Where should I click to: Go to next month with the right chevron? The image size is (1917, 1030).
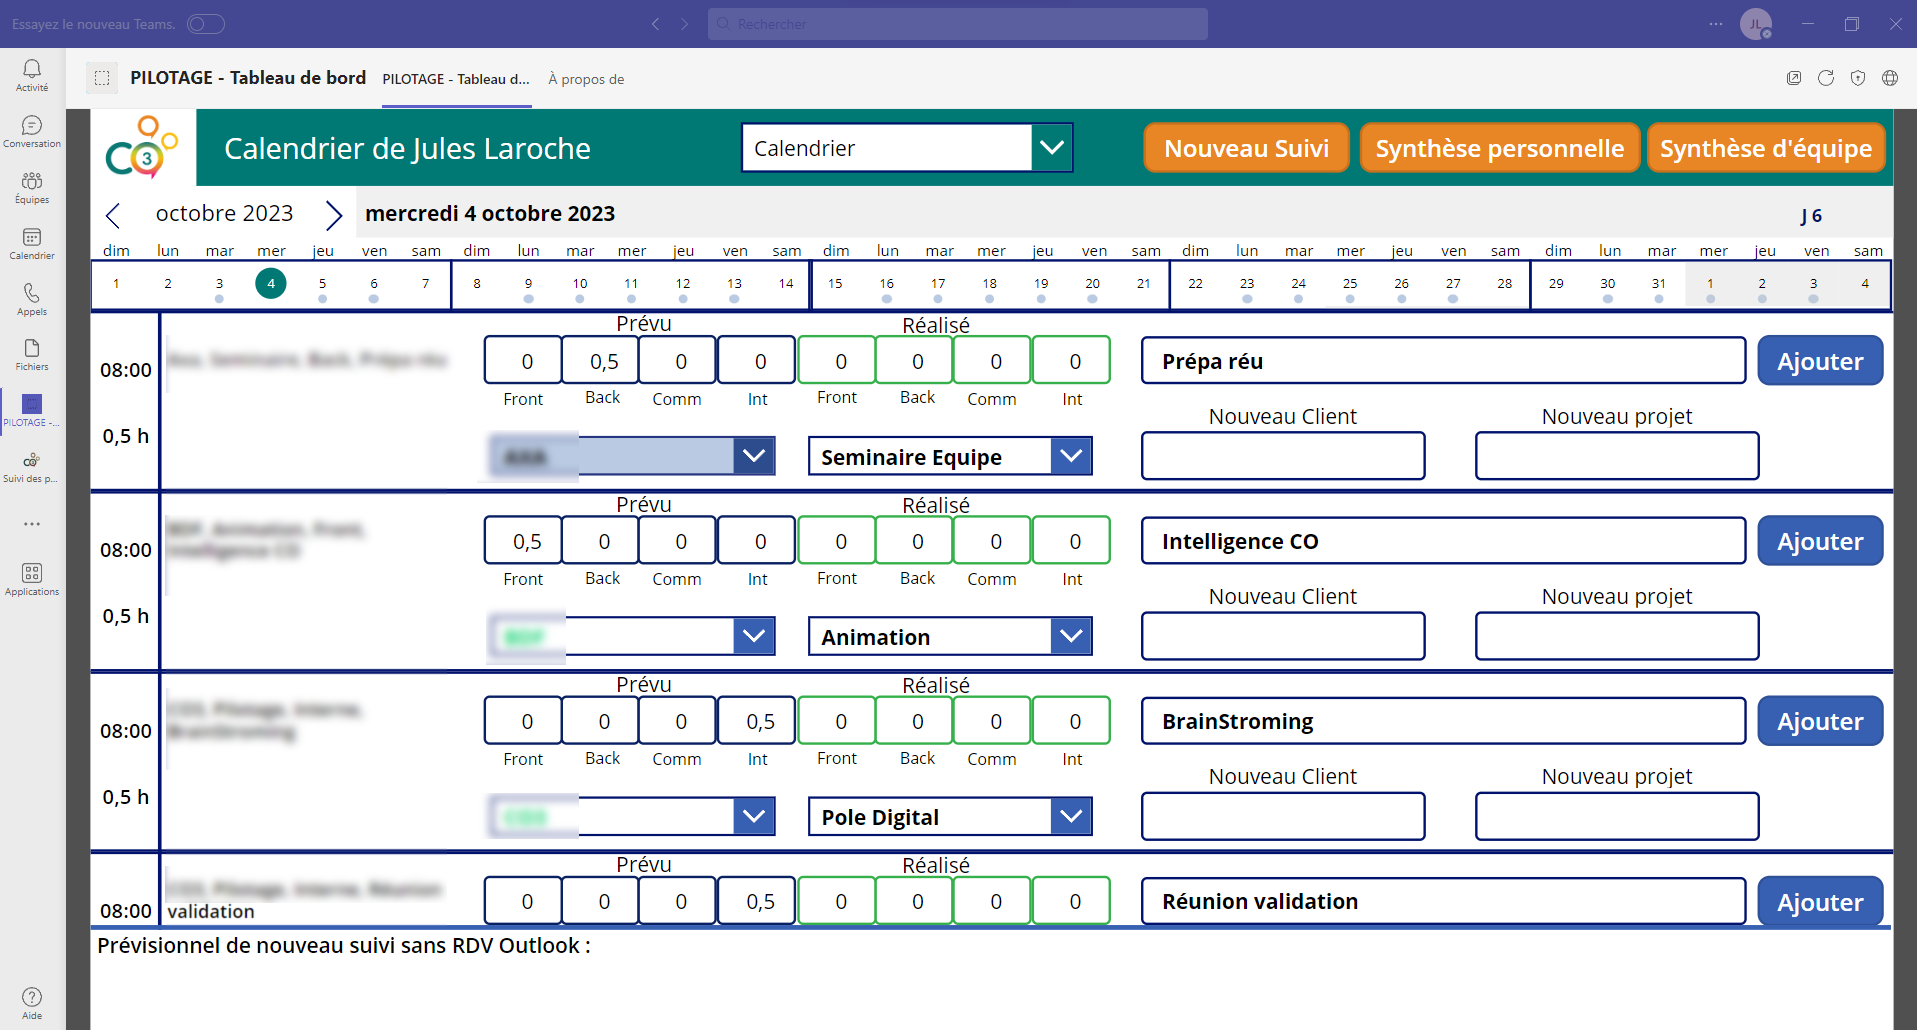(x=334, y=214)
